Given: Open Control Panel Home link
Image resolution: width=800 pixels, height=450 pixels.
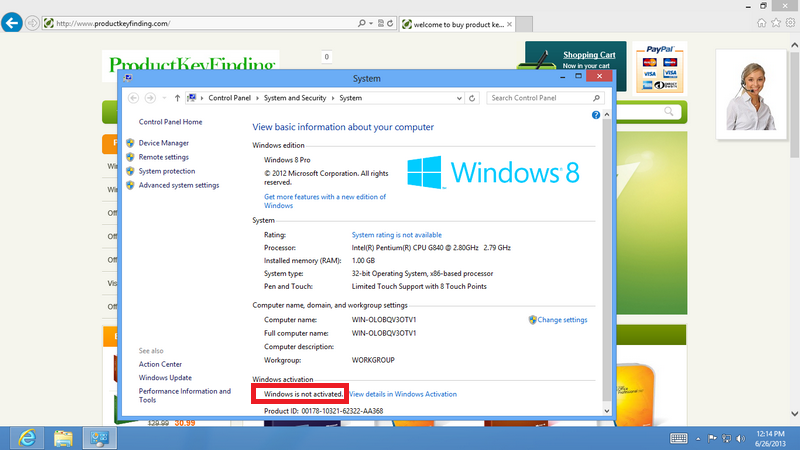Looking at the screenshot, I should click(170, 122).
